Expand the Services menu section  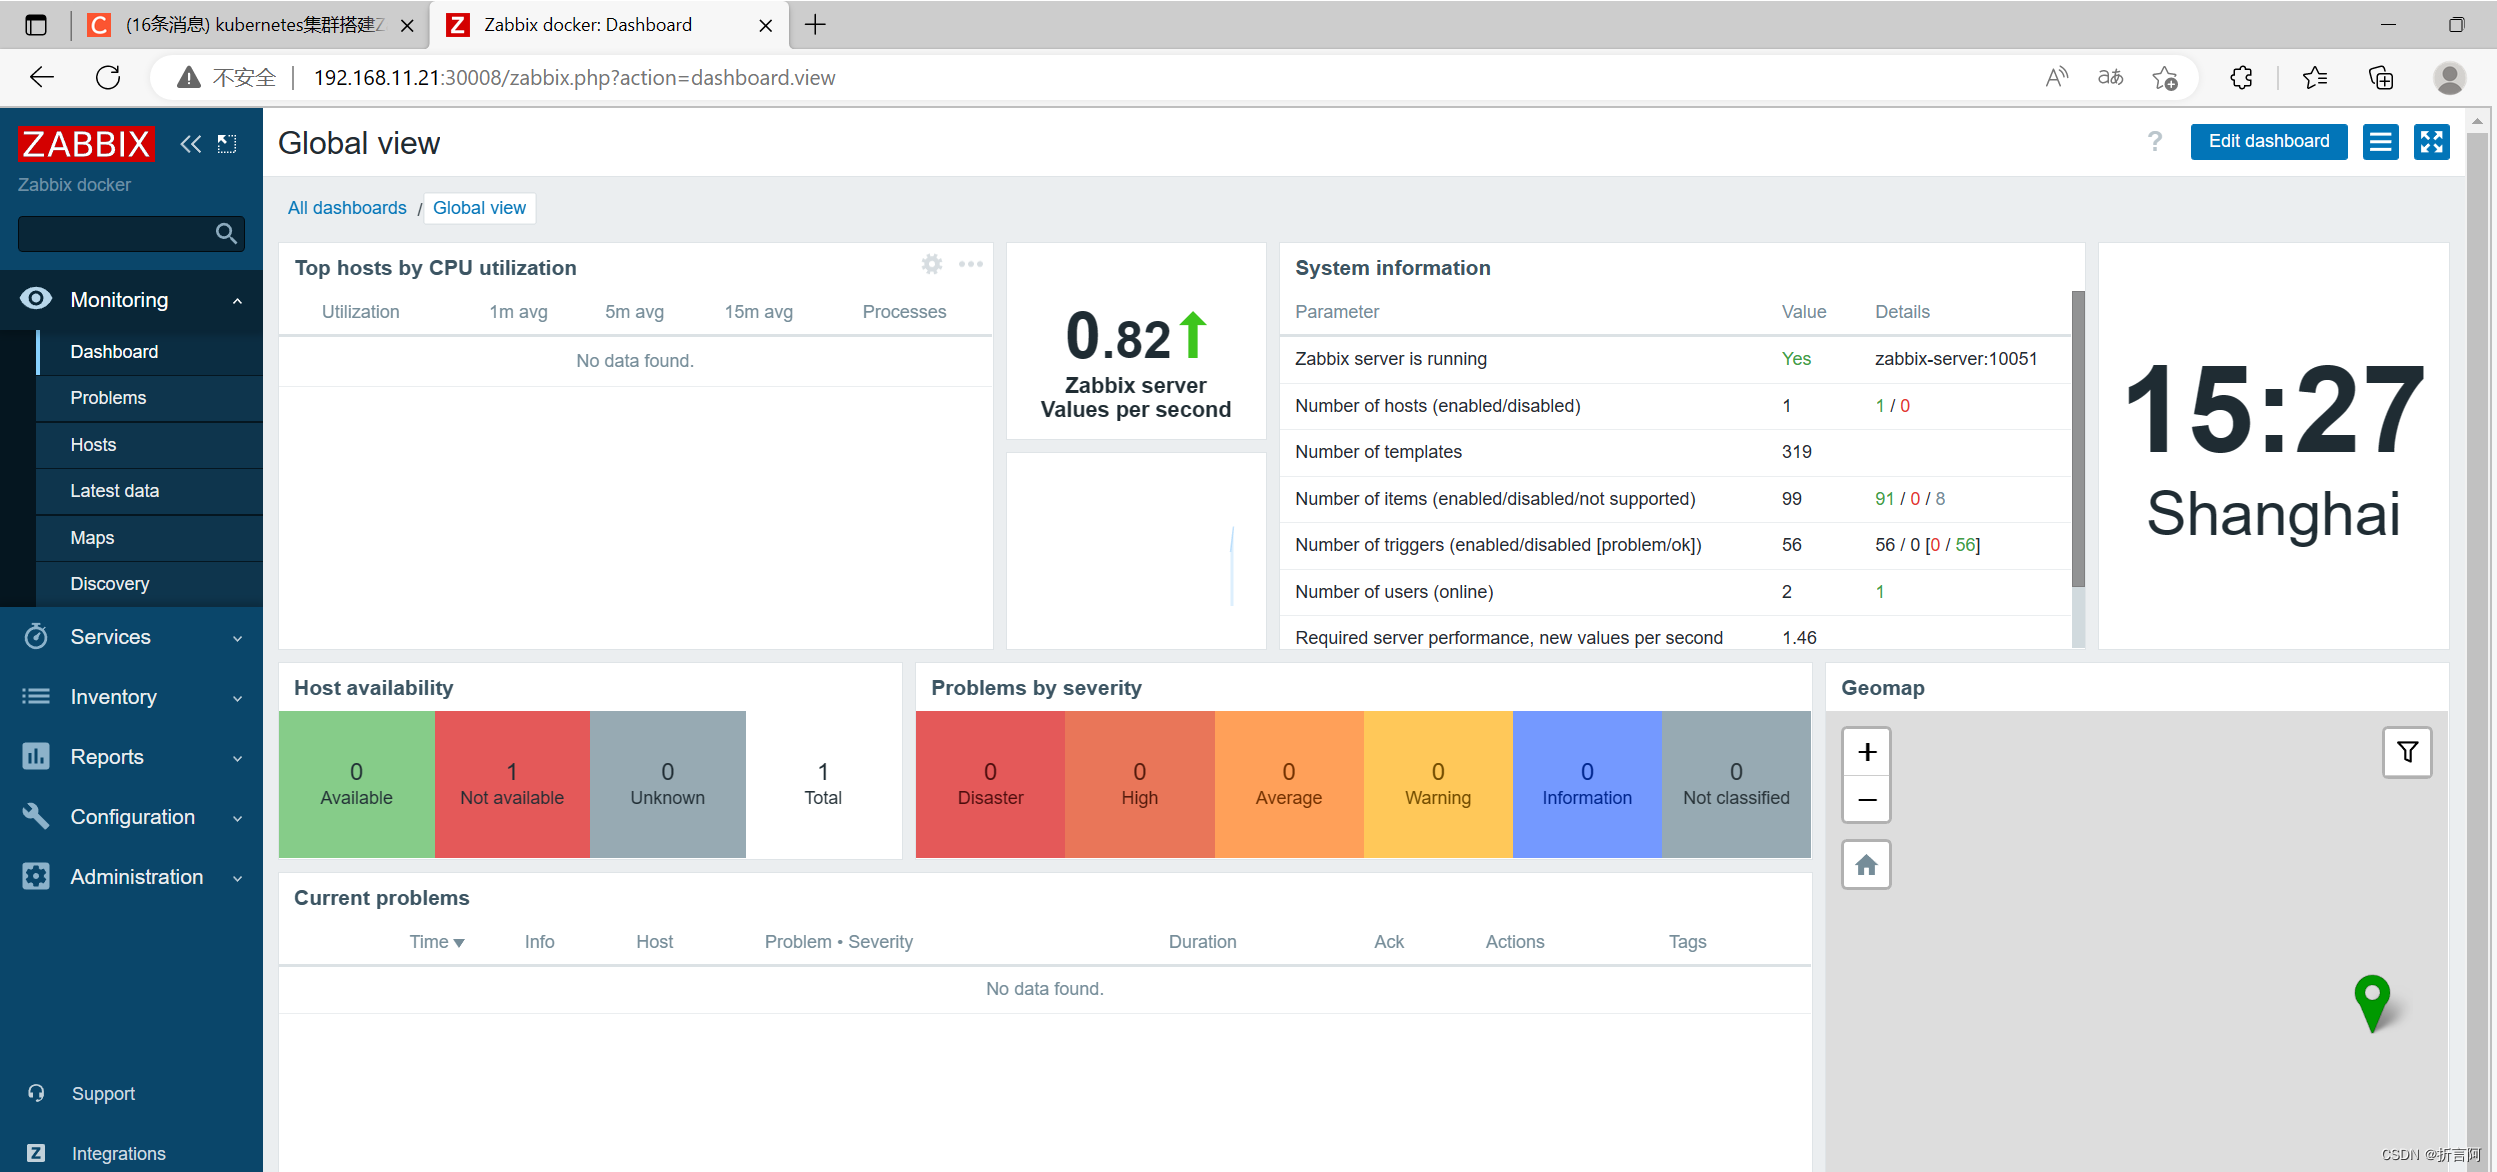237,638
